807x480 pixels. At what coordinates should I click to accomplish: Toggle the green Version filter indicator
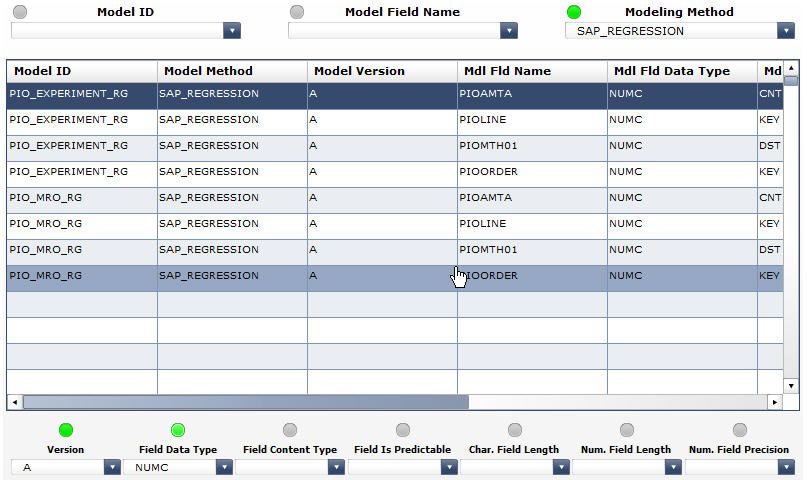click(x=66, y=430)
